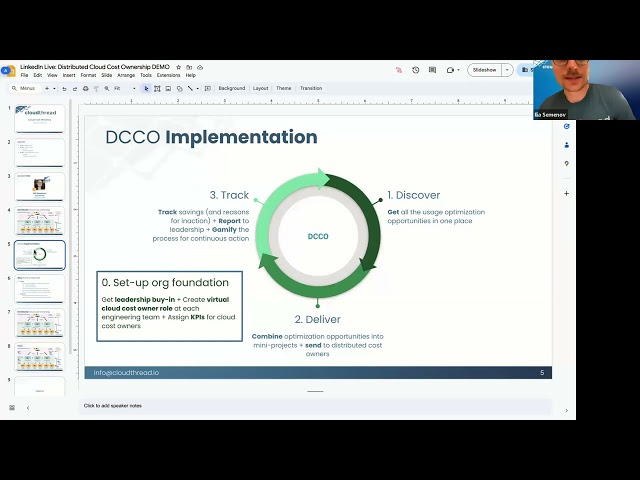Expand the Line tool dropdown arrow

point(198,88)
